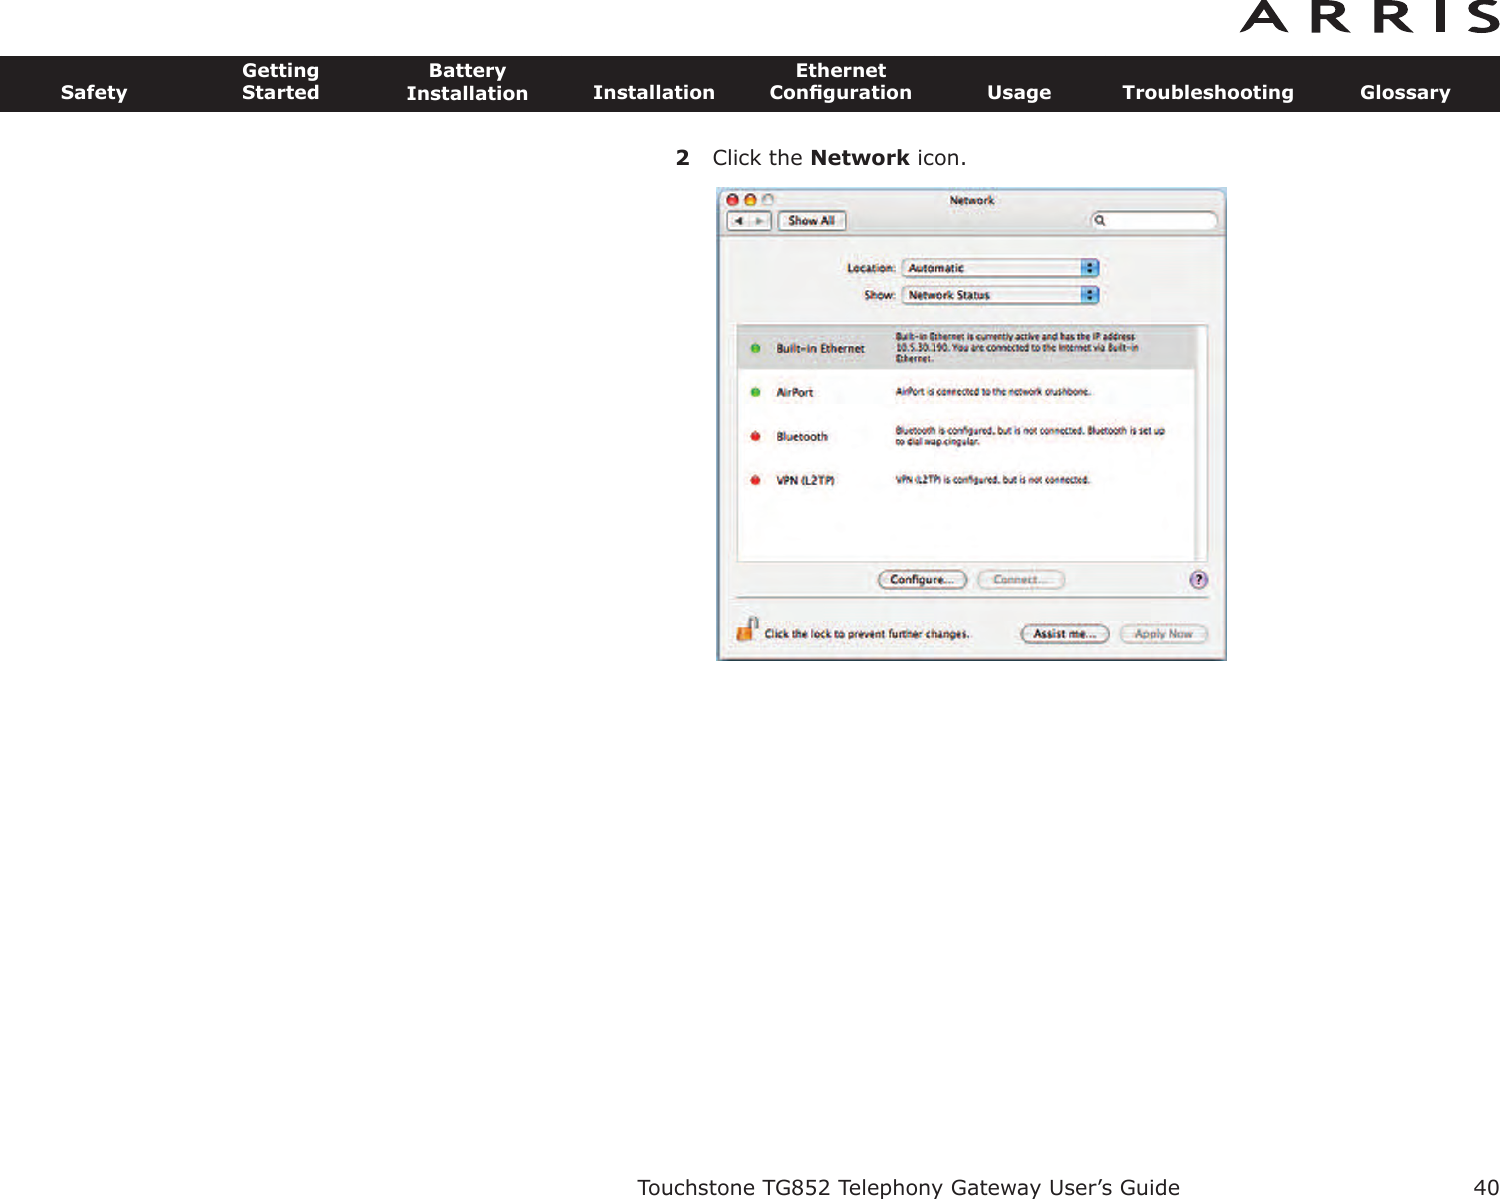Click the search field in Network window
1500x1199 pixels.
point(1154,220)
